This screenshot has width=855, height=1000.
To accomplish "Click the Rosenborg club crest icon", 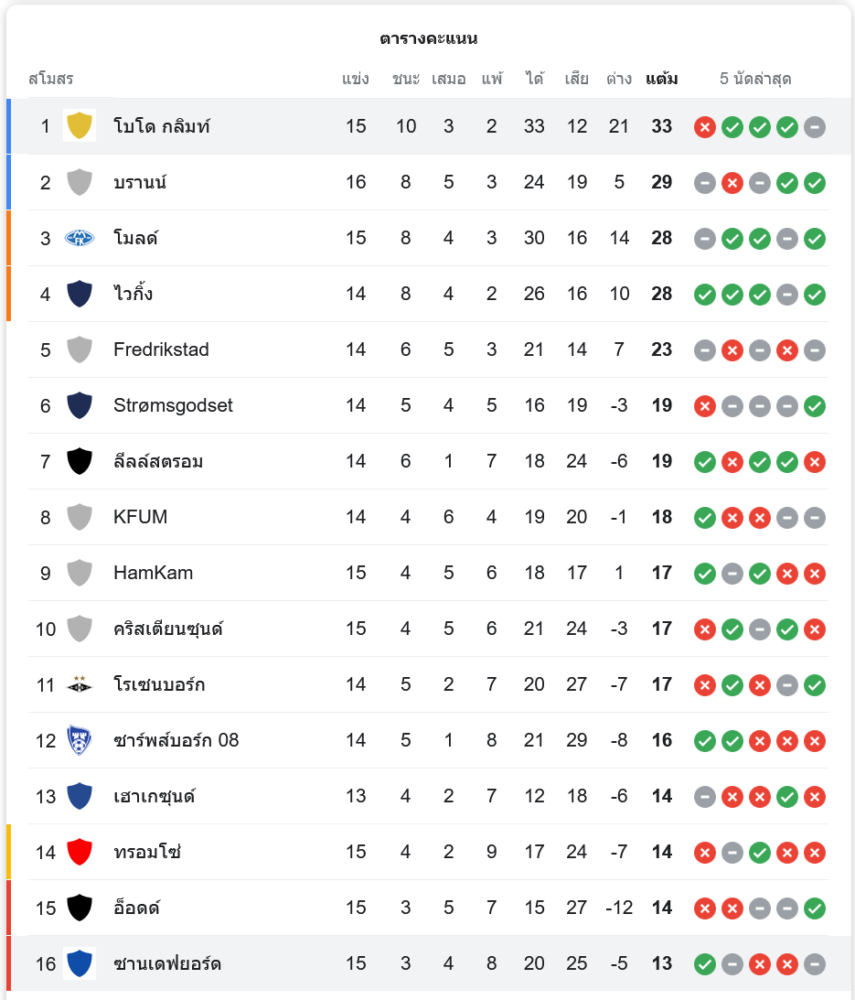I will [x=79, y=685].
